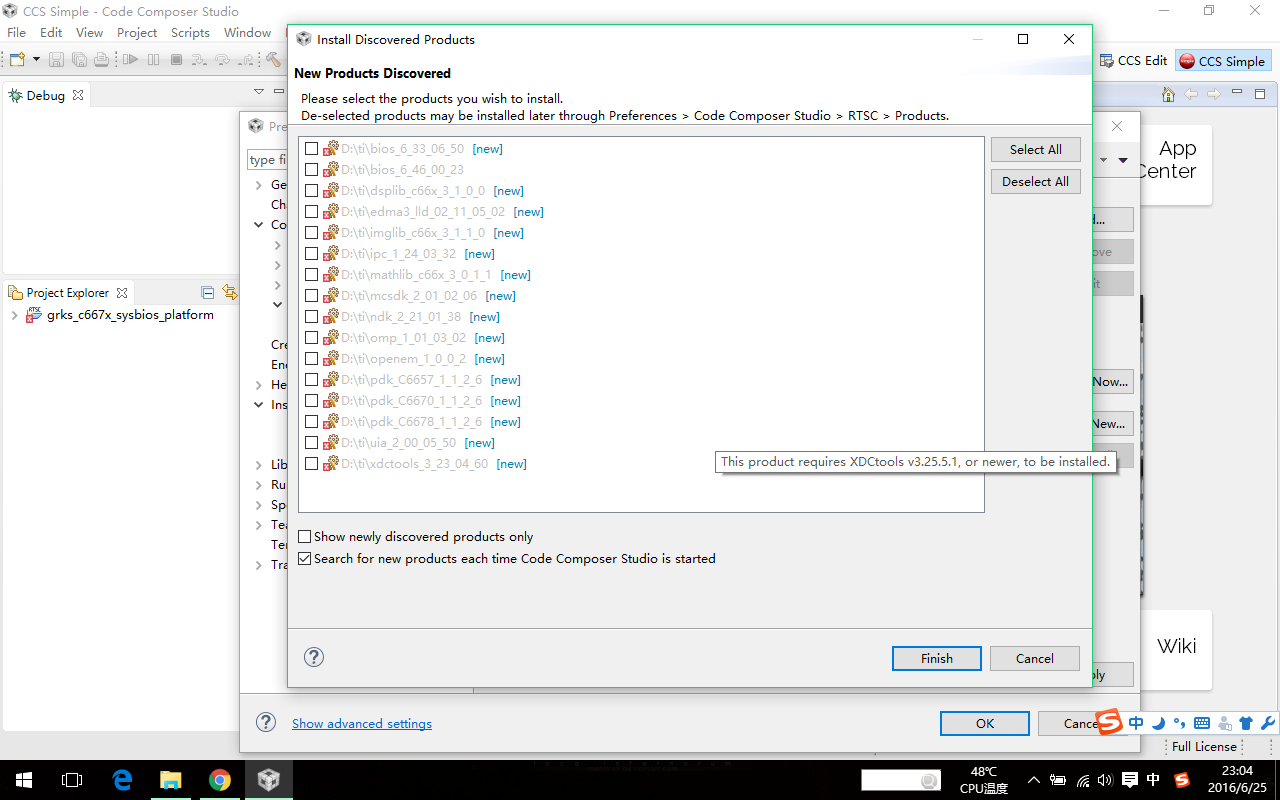Screen dimensions: 1280x800
Task: Open the Show advanced settings link
Action: [362, 723]
